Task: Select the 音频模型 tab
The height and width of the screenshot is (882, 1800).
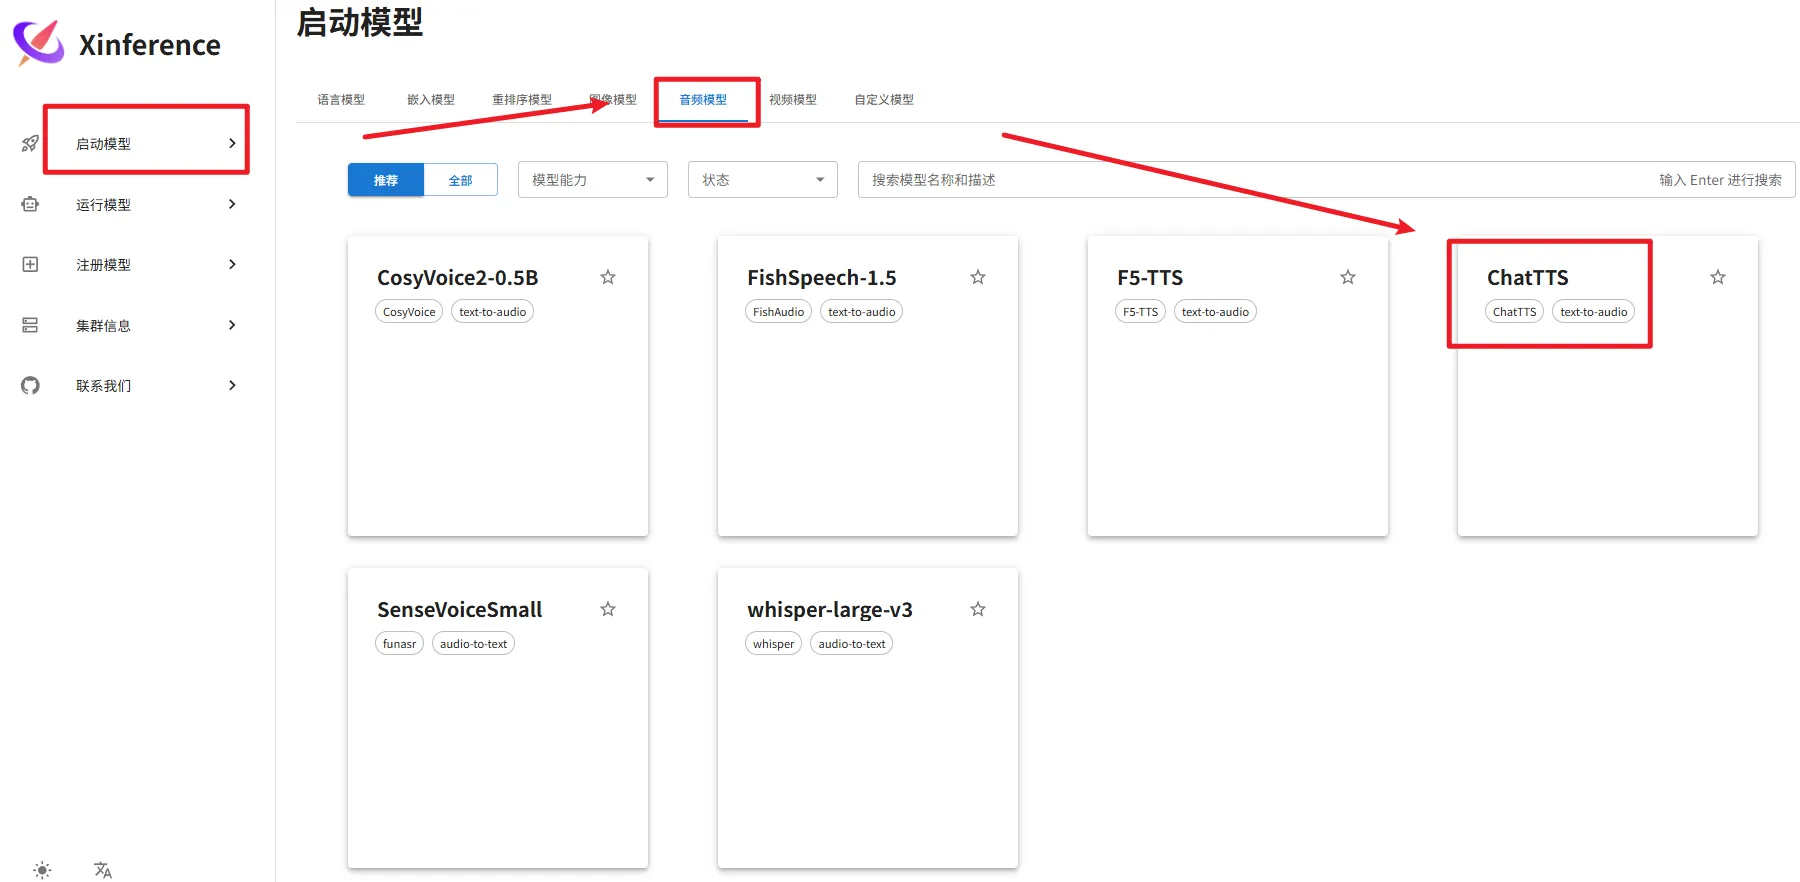Action: [703, 100]
